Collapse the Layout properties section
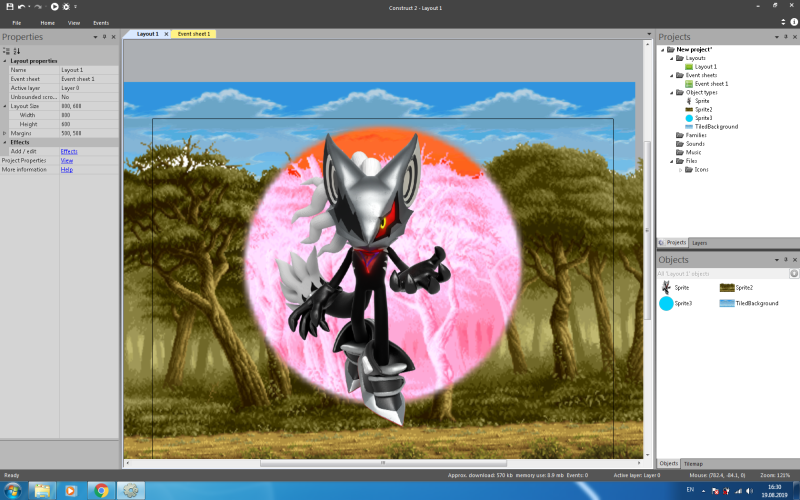Viewport: 800px width, 500px height. click(x=5, y=61)
